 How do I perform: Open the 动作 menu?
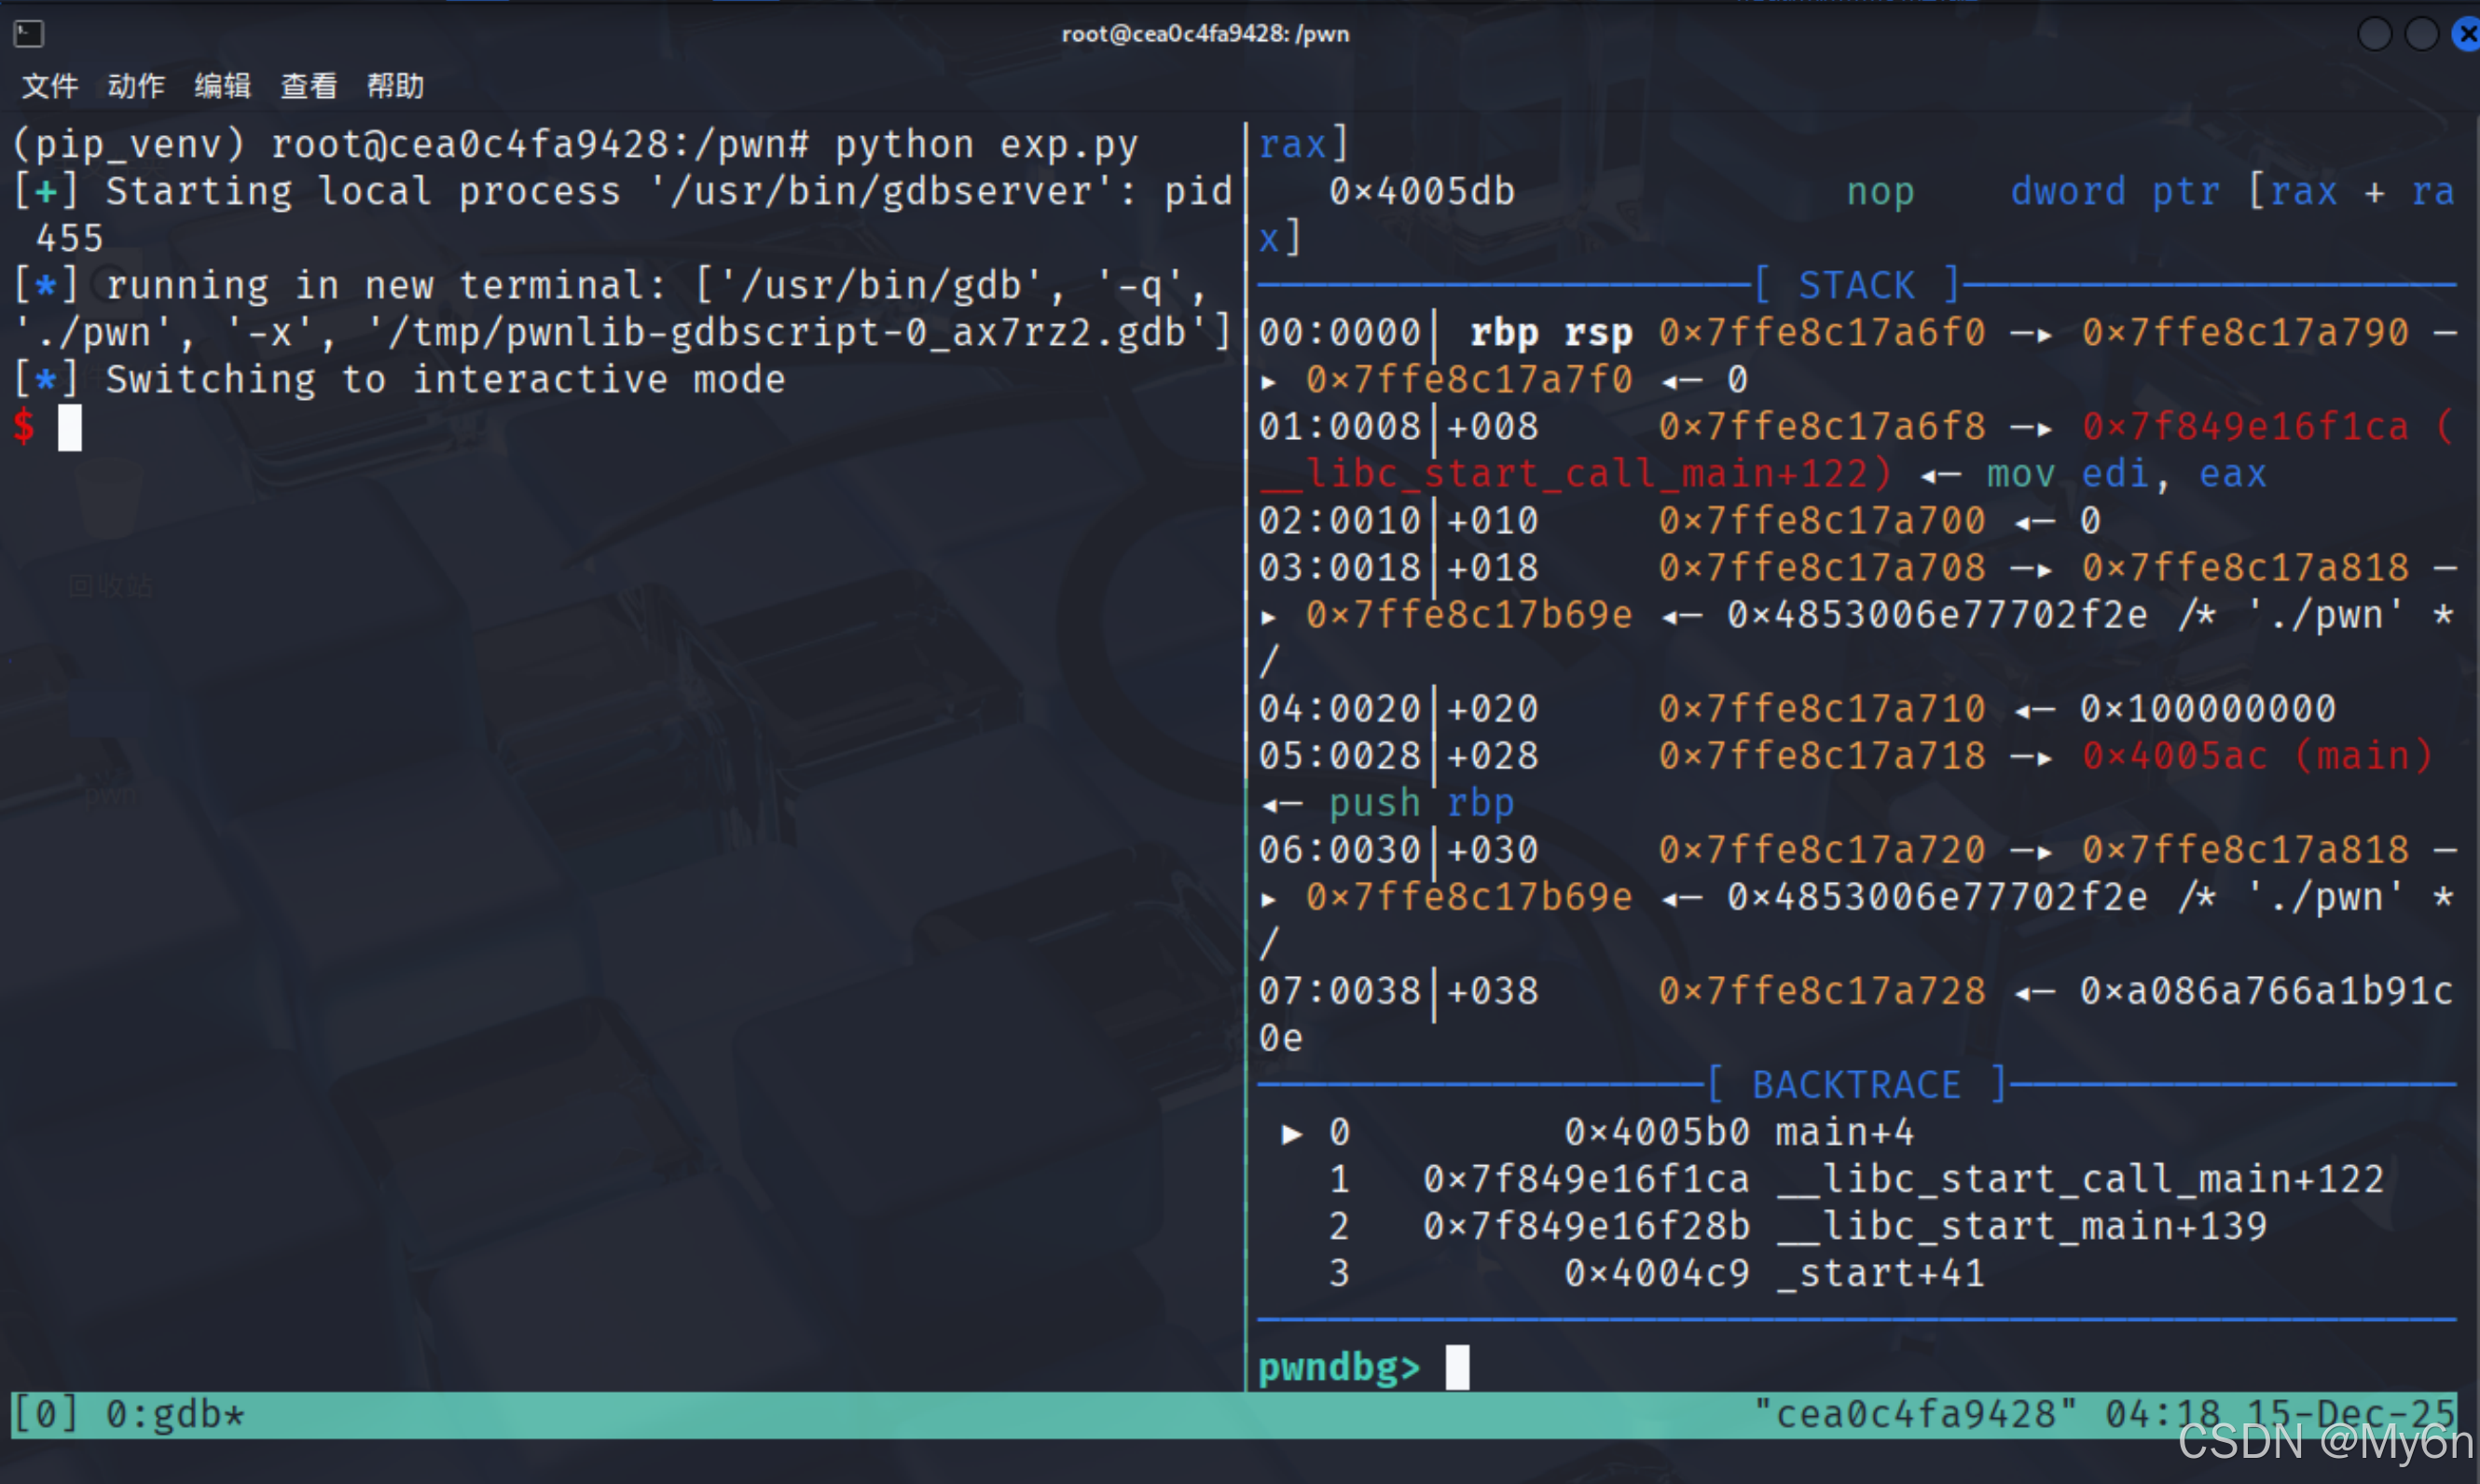click(136, 86)
